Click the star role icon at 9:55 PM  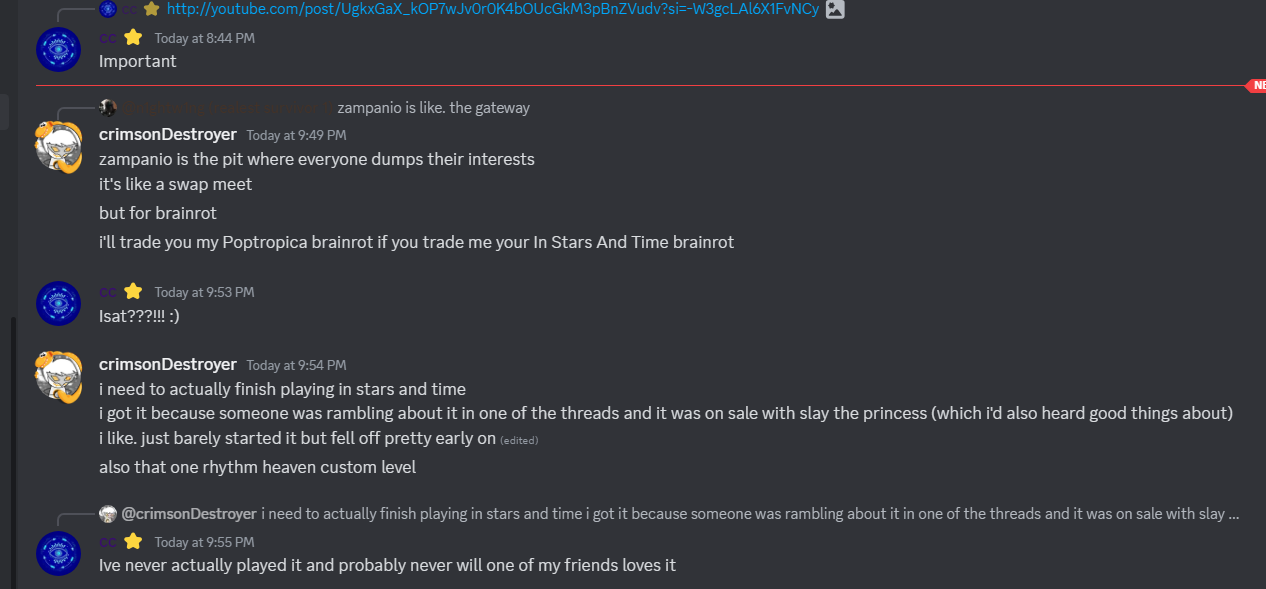tap(133, 541)
